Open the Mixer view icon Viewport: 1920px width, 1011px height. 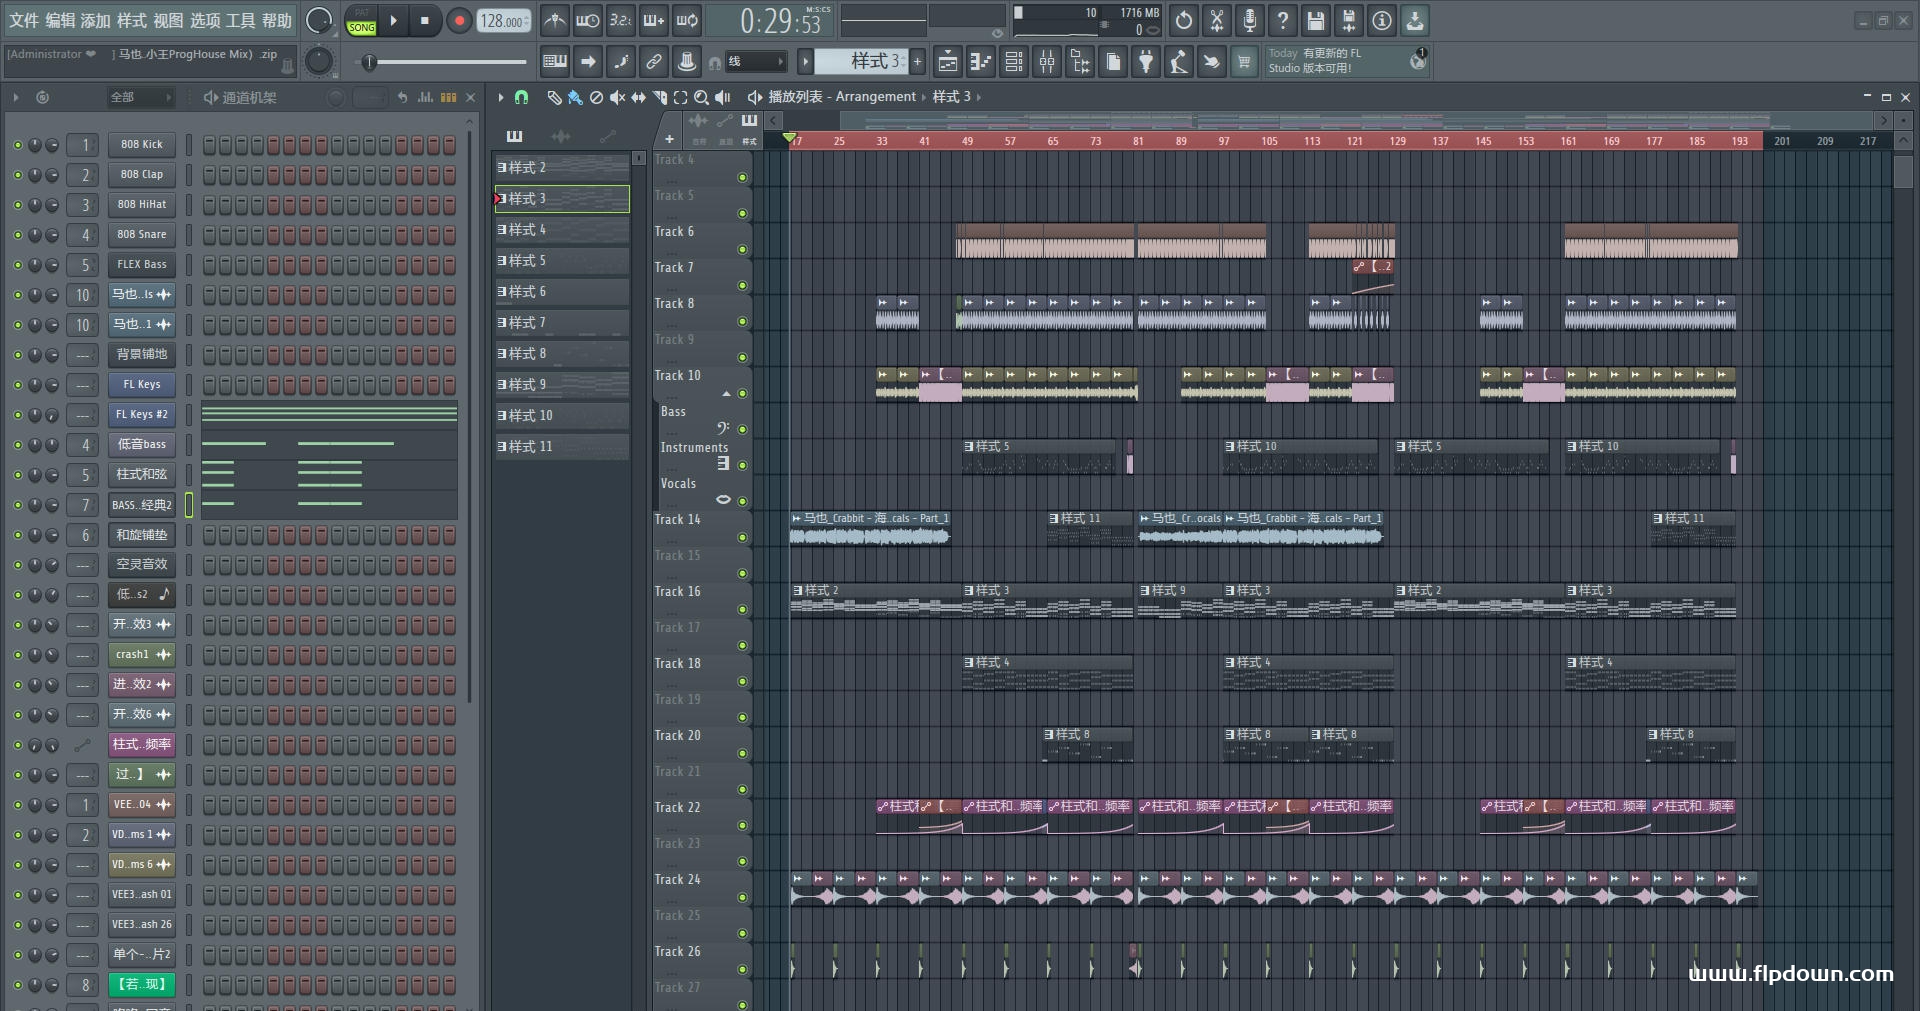pyautogui.click(x=1047, y=62)
